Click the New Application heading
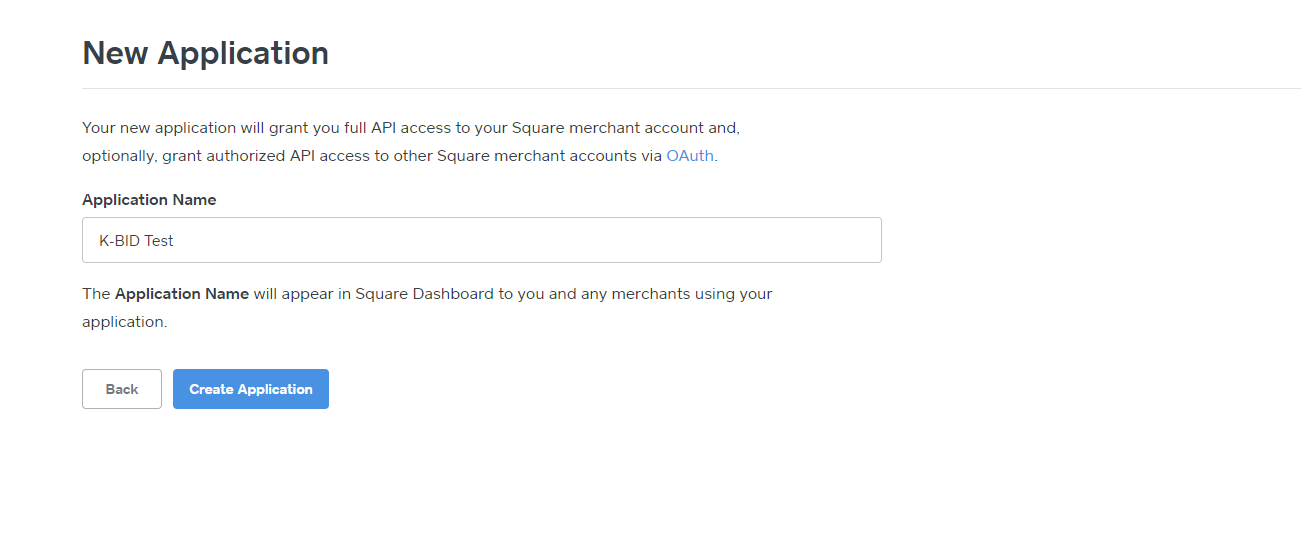This screenshot has width=1301, height=555. point(205,53)
